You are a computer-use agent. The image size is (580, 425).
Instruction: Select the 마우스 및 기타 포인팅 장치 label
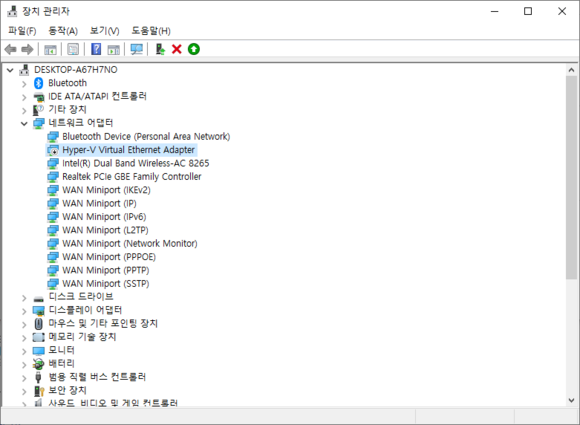pos(103,323)
